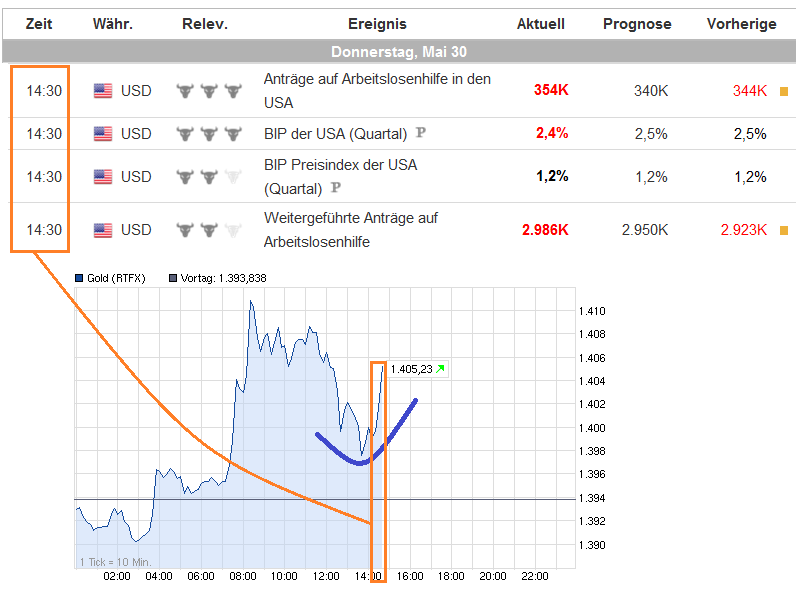This screenshot has height=590, width=796.
Task: Click the yellow marker next to 344K
Action: tap(784, 92)
